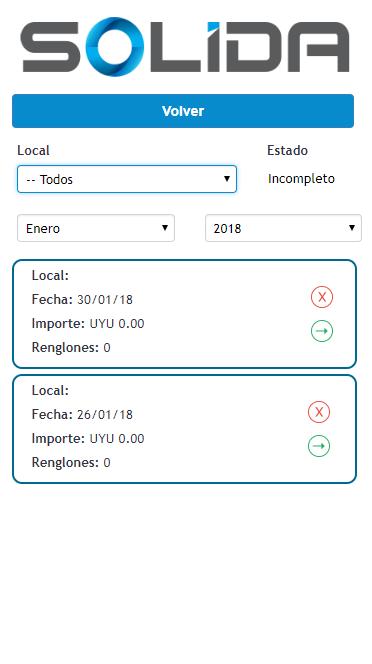Click Renglones: 0 in the 26/01/18 card

[71, 462]
